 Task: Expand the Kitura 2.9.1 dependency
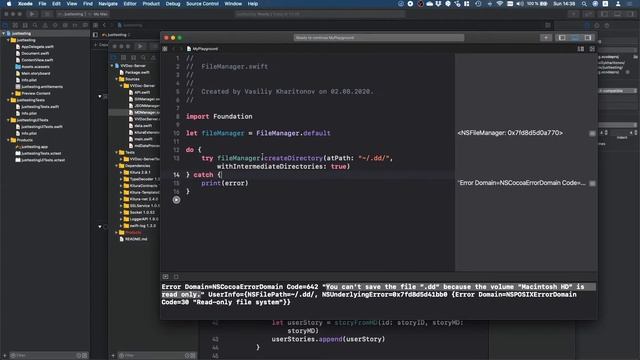click(122, 172)
